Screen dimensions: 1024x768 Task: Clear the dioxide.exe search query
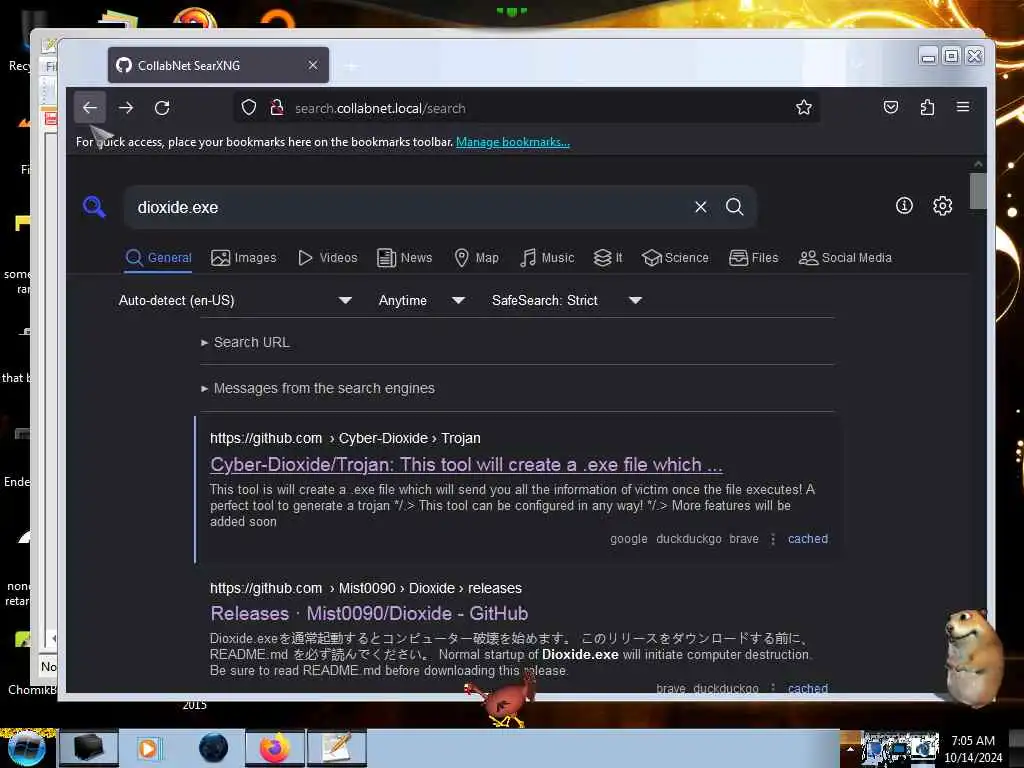701,207
